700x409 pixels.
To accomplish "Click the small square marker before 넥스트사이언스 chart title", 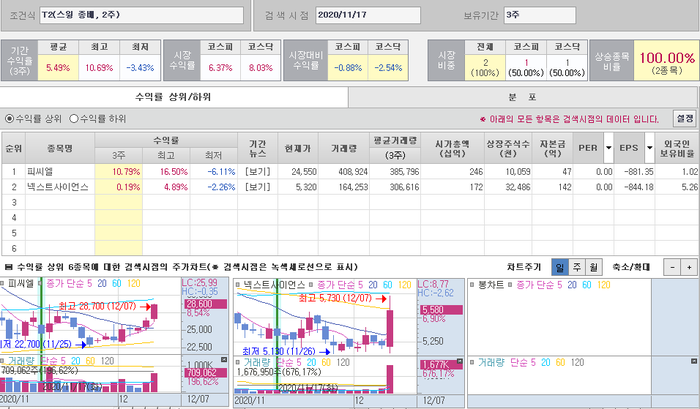I will pyautogui.click(x=238, y=284).
